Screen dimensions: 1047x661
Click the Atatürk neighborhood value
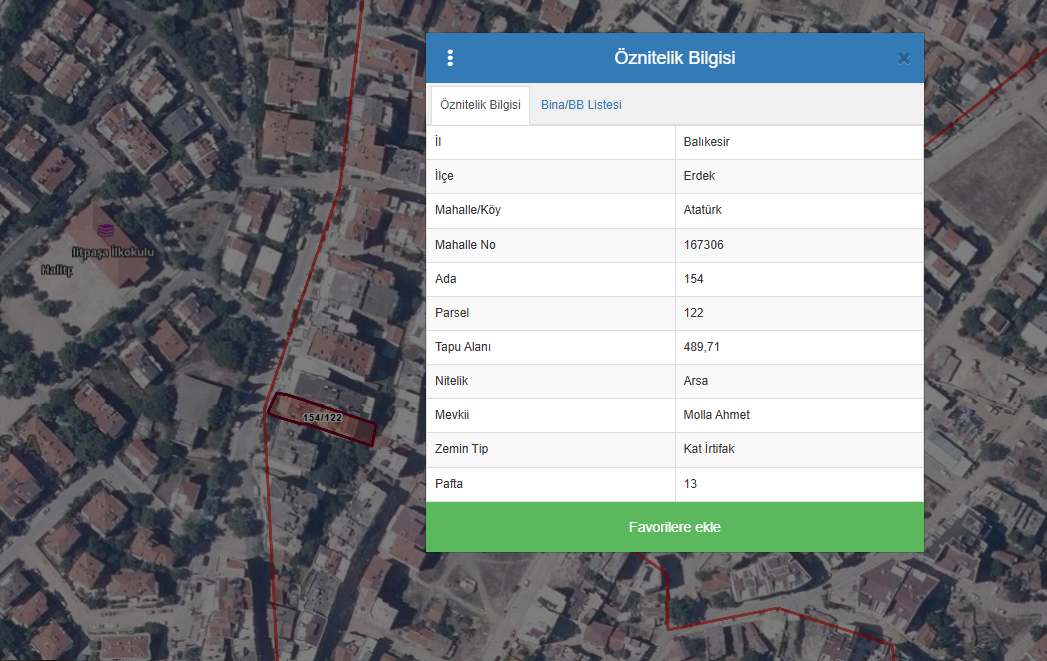pos(702,210)
